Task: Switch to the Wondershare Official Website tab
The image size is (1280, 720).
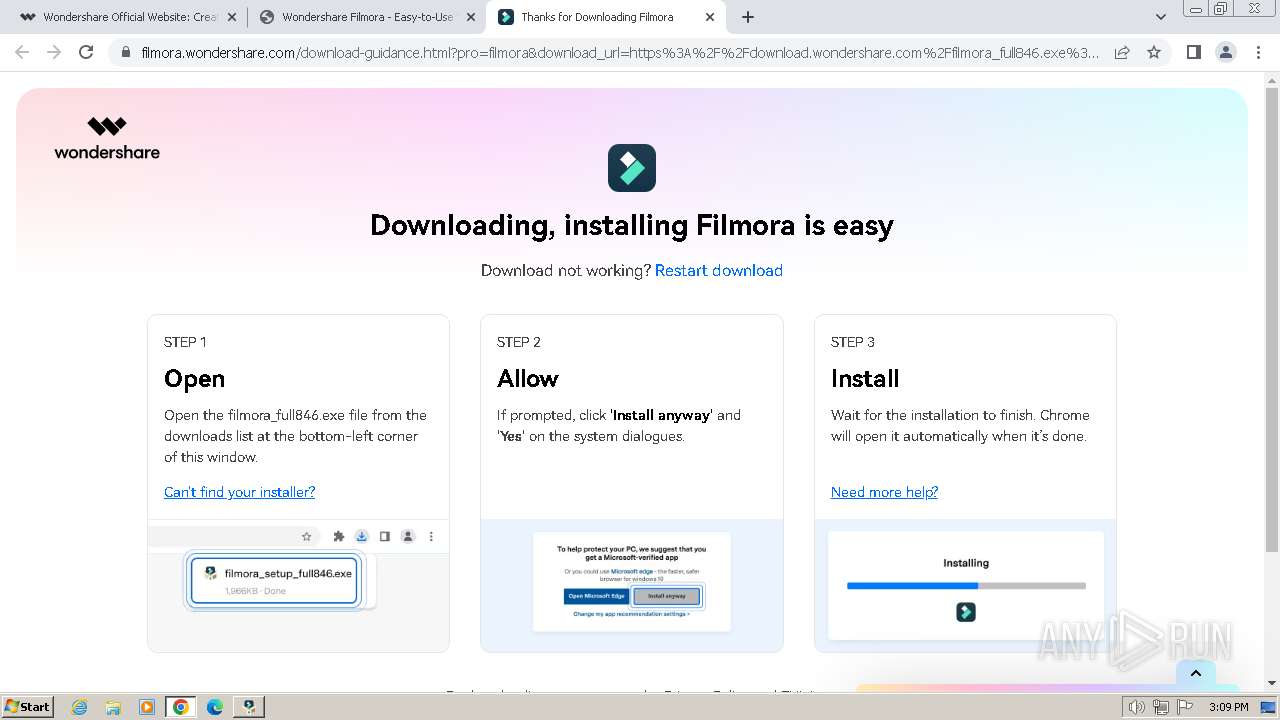Action: point(128,17)
